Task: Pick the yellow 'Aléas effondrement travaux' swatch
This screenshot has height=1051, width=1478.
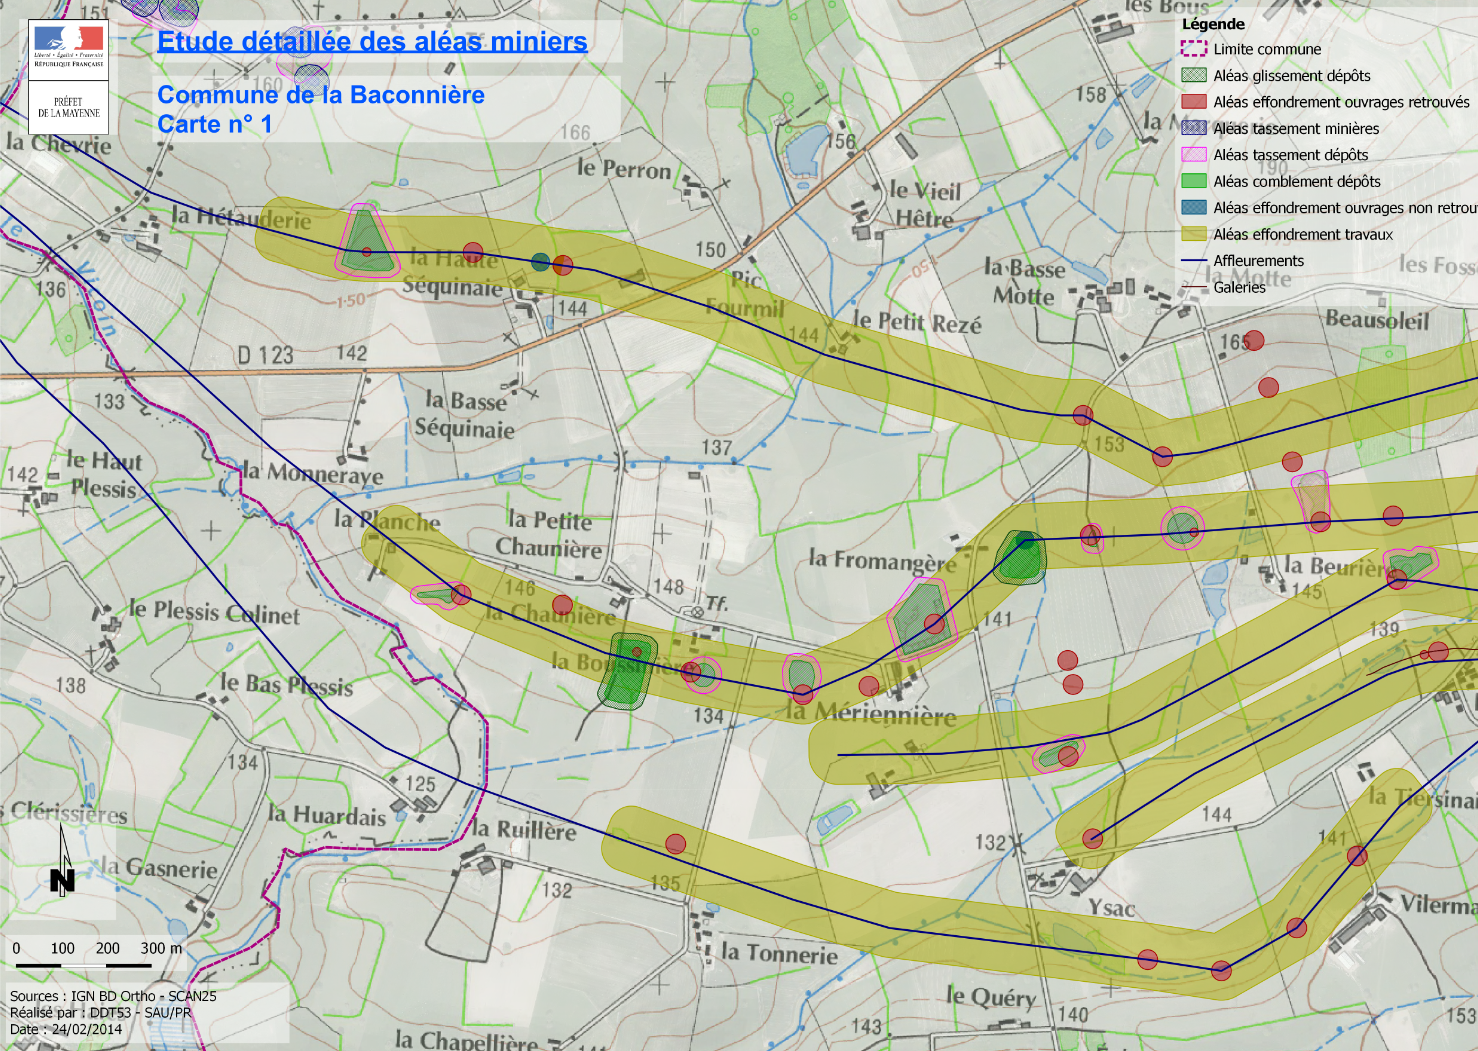Action: click(1194, 234)
